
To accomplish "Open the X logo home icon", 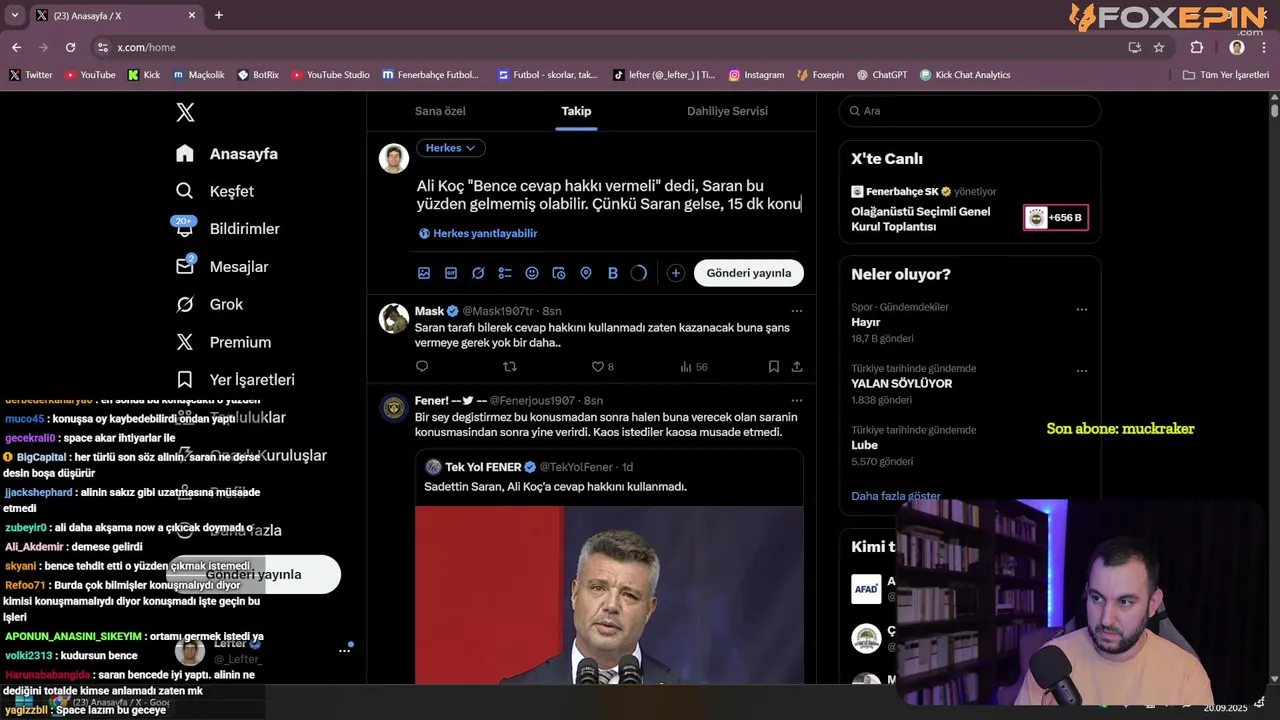I will [x=185, y=112].
